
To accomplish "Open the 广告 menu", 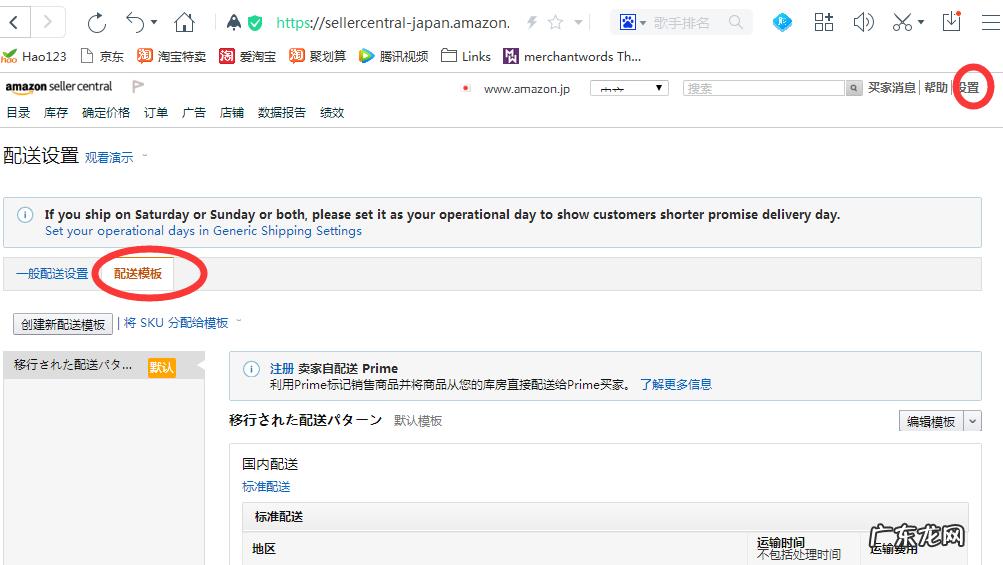I will (x=194, y=113).
